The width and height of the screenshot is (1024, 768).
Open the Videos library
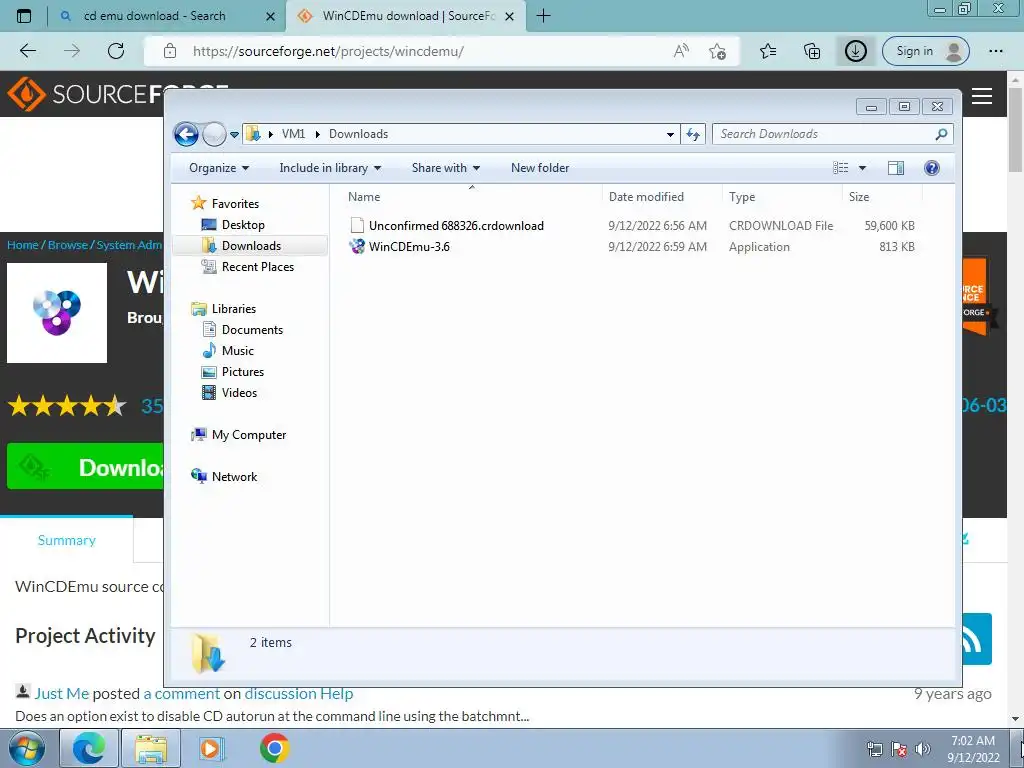click(229, 392)
